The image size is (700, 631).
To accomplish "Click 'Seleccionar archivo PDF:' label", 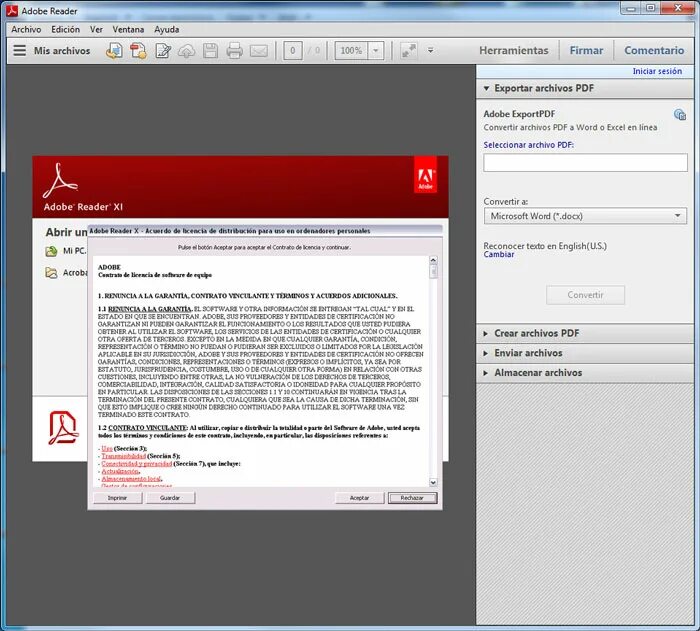I will pyautogui.click(x=529, y=145).
